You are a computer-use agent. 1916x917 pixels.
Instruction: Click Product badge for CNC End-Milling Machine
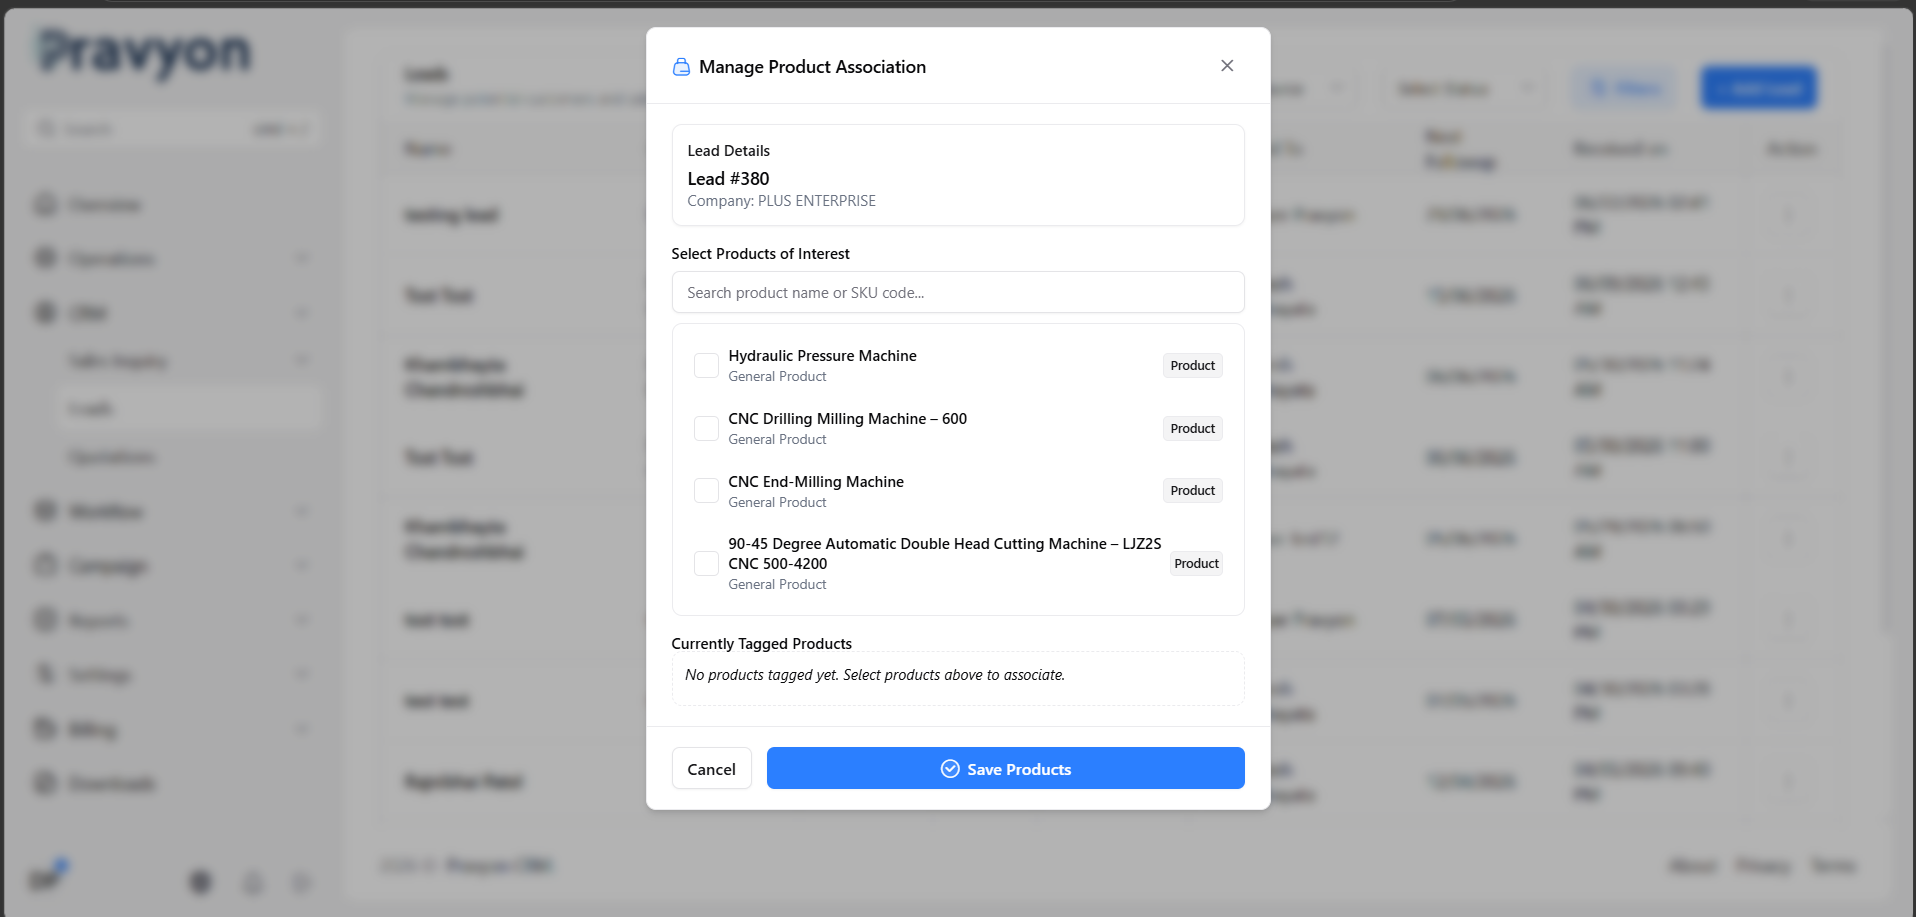pyautogui.click(x=1192, y=491)
